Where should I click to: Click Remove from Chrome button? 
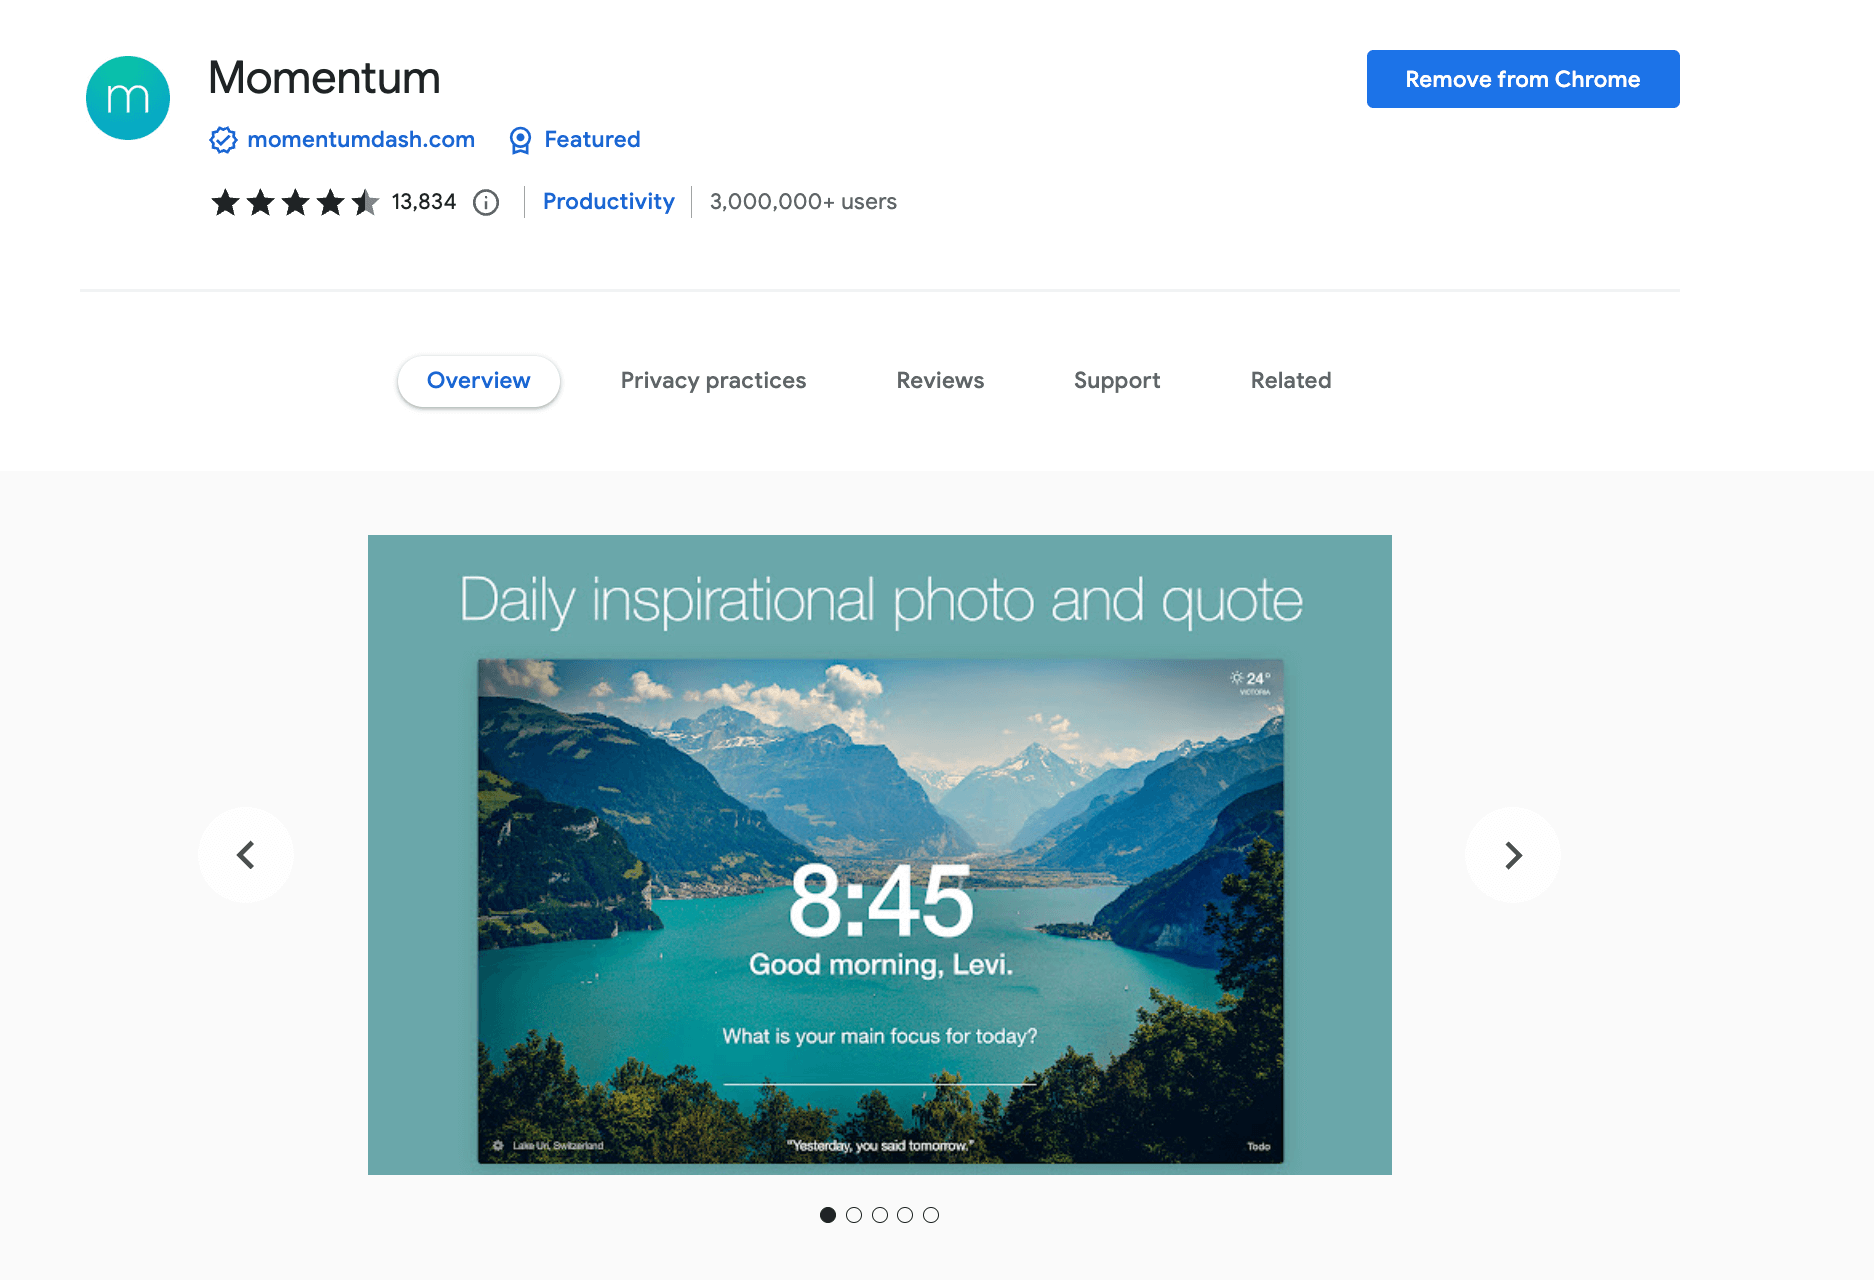pyautogui.click(x=1523, y=79)
